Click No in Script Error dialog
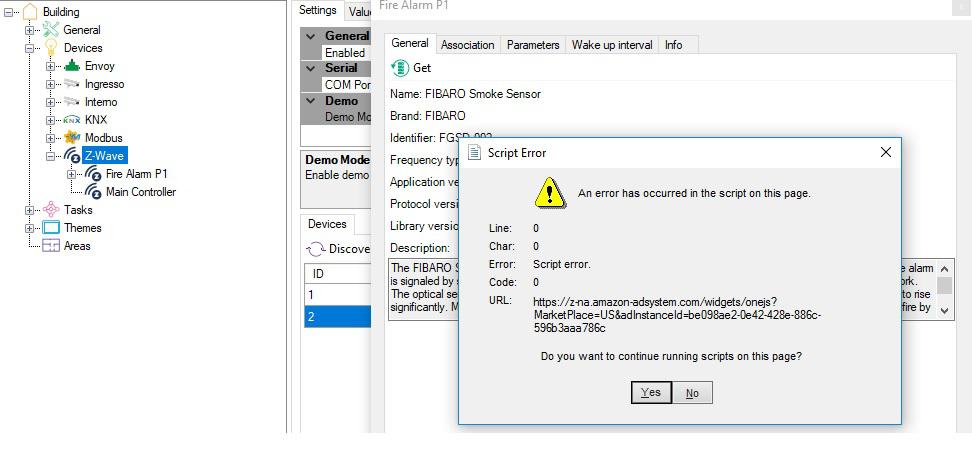972x460 pixels. tap(692, 393)
